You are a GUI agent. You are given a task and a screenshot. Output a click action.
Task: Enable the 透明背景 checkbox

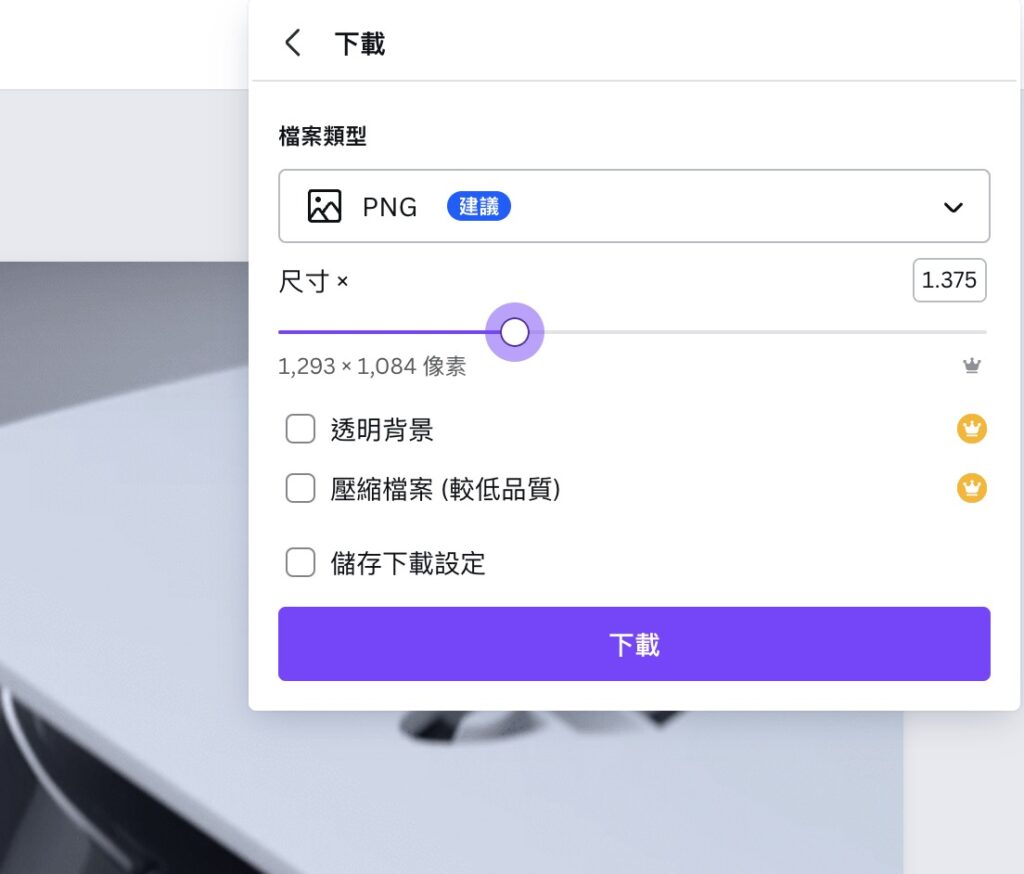(300, 429)
